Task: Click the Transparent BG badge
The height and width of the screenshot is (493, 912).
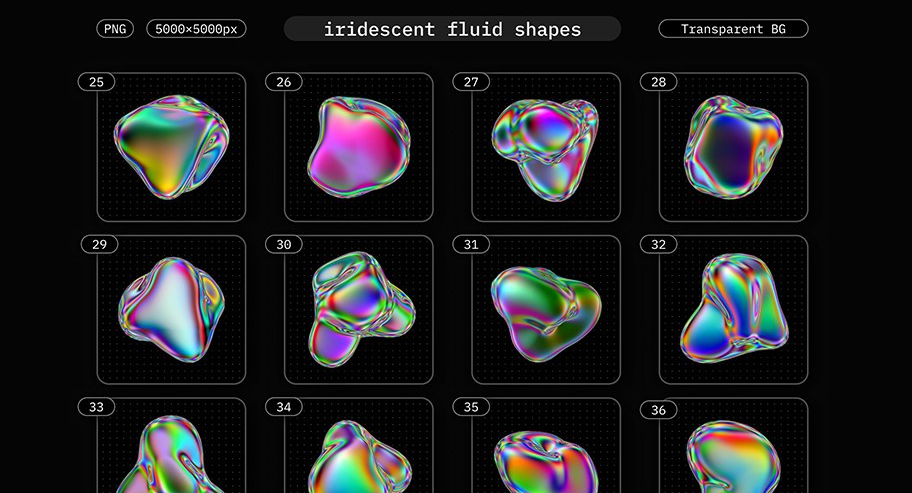Action: pyautogui.click(x=733, y=28)
